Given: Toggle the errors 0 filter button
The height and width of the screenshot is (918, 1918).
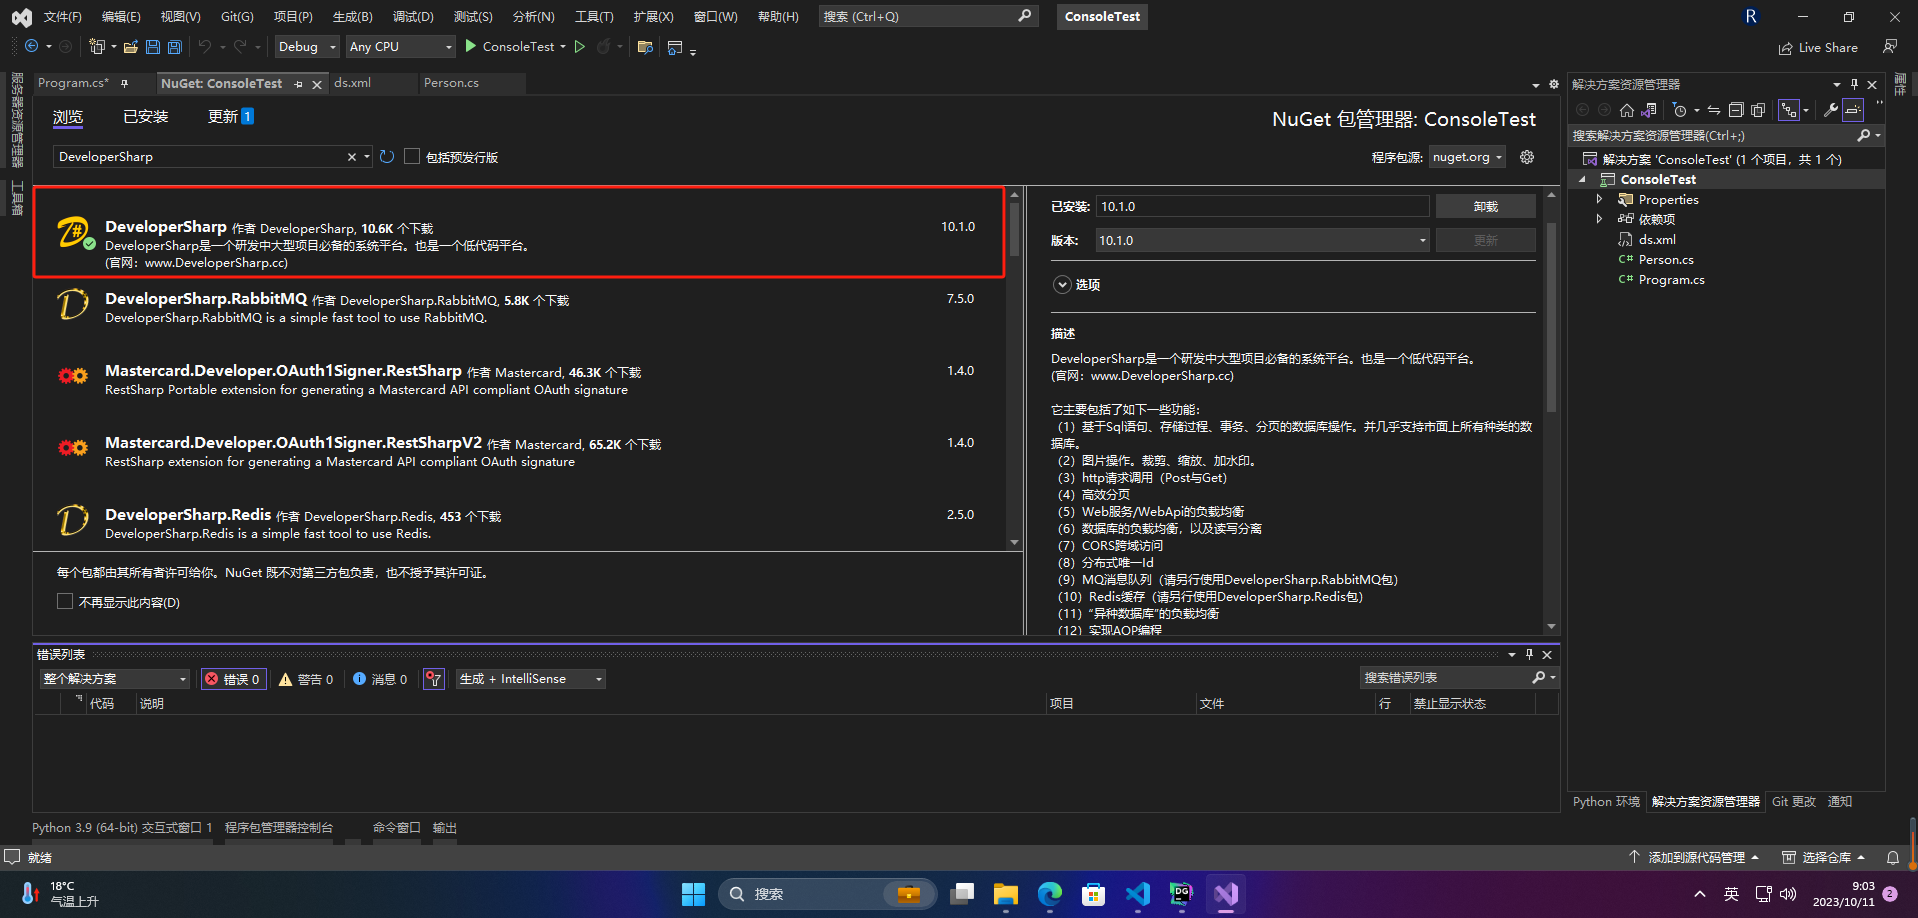Looking at the screenshot, I should point(234,679).
